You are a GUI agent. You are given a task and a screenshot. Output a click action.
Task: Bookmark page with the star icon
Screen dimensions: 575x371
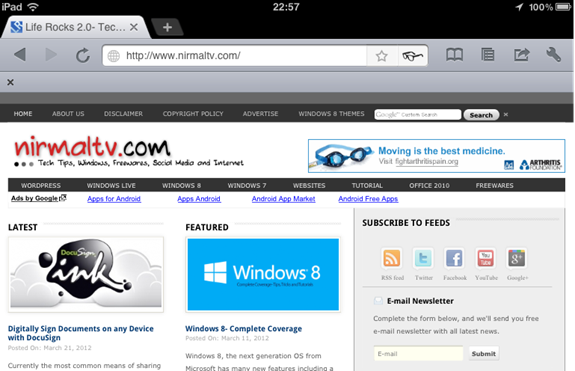[x=381, y=56]
